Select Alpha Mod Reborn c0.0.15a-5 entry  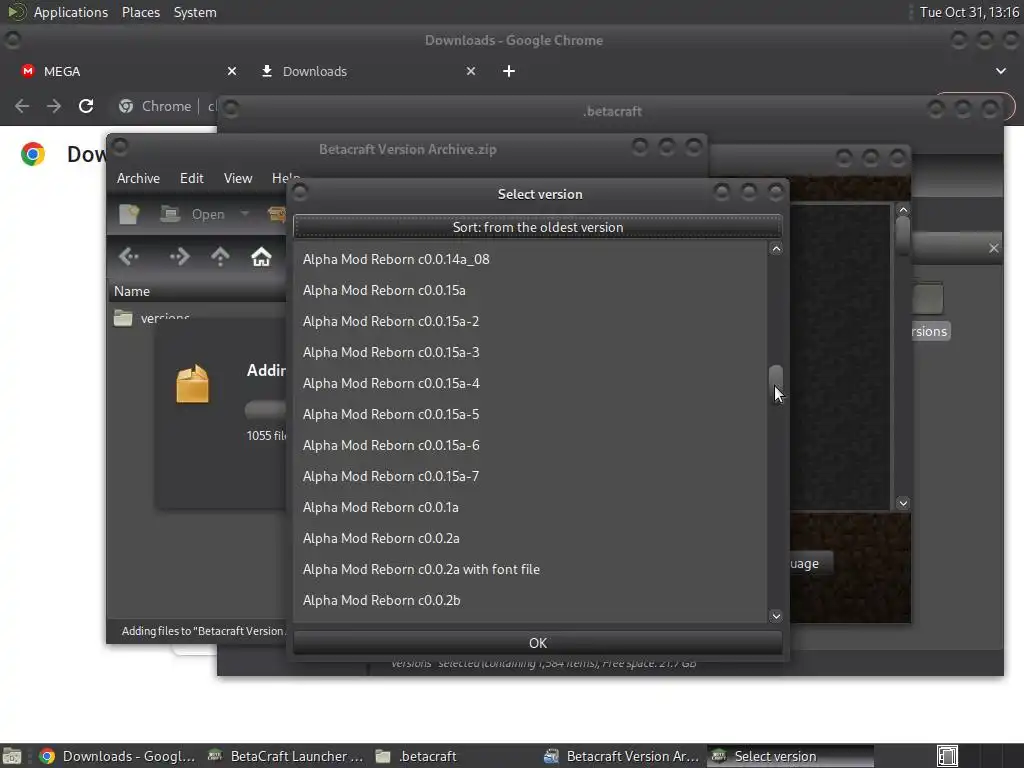[530, 415]
